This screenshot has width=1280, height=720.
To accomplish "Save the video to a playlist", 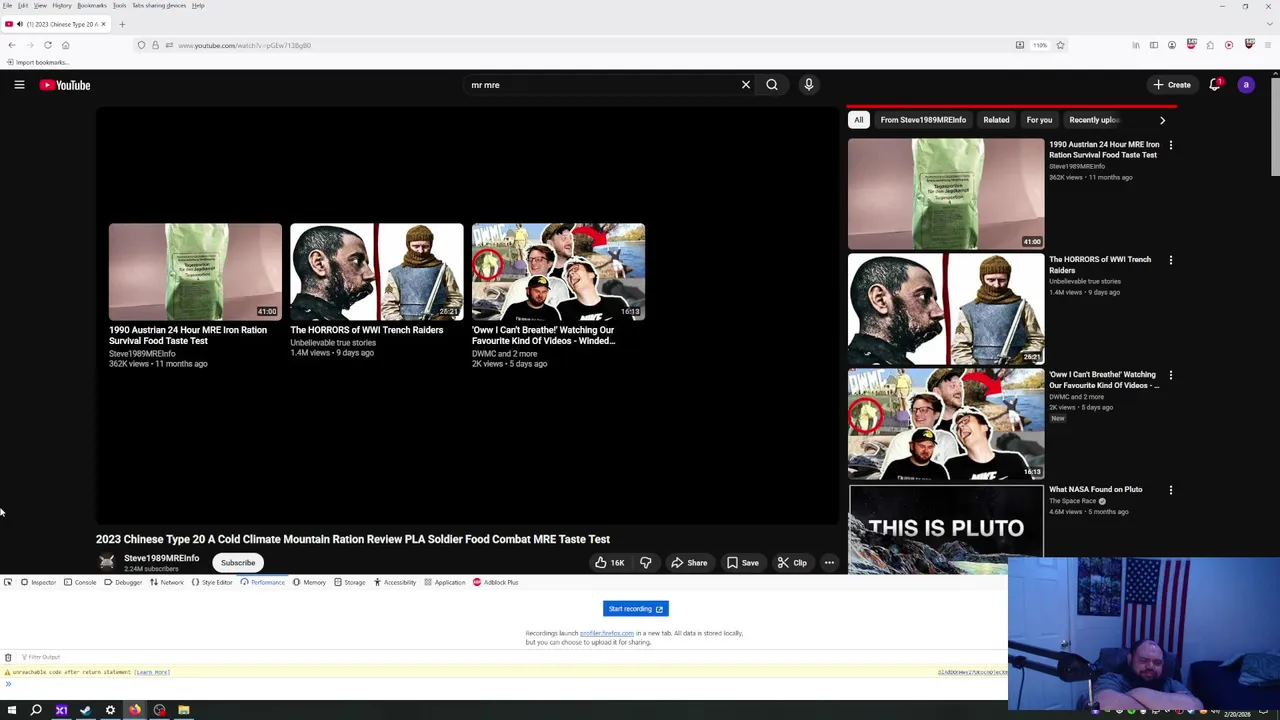I will tap(743, 563).
